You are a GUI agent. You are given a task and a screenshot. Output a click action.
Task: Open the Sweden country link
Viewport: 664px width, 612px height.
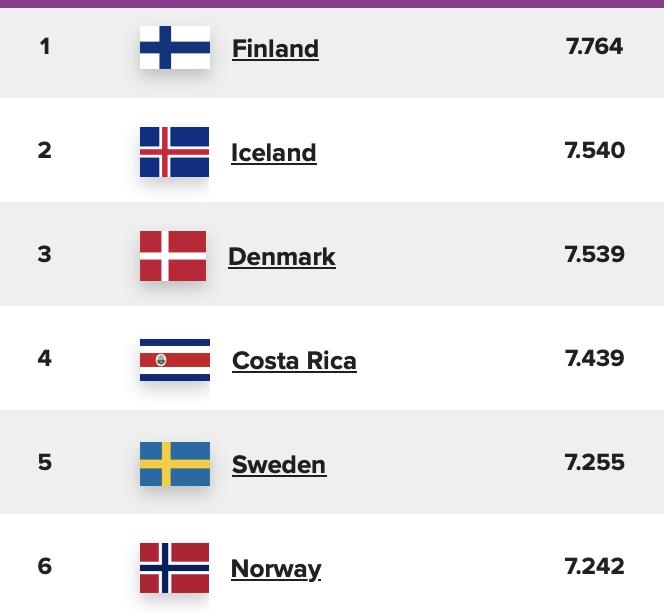coord(279,465)
